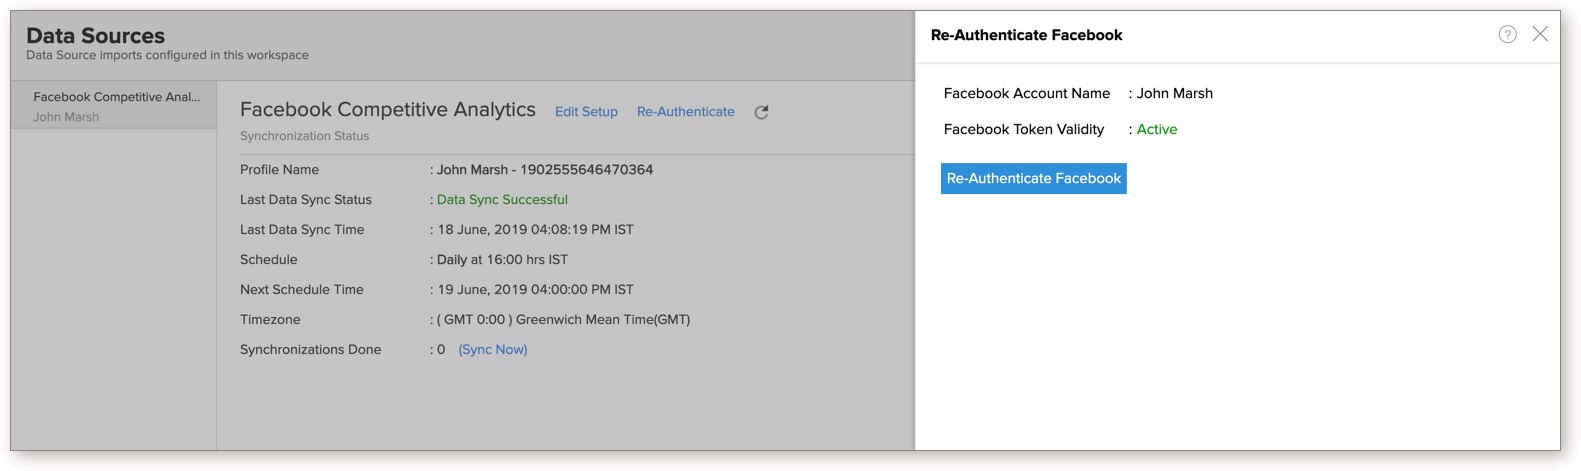This screenshot has width=1581, height=471.
Task: Click the refresh icon beside Re-Authenticate
Action: [x=761, y=112]
